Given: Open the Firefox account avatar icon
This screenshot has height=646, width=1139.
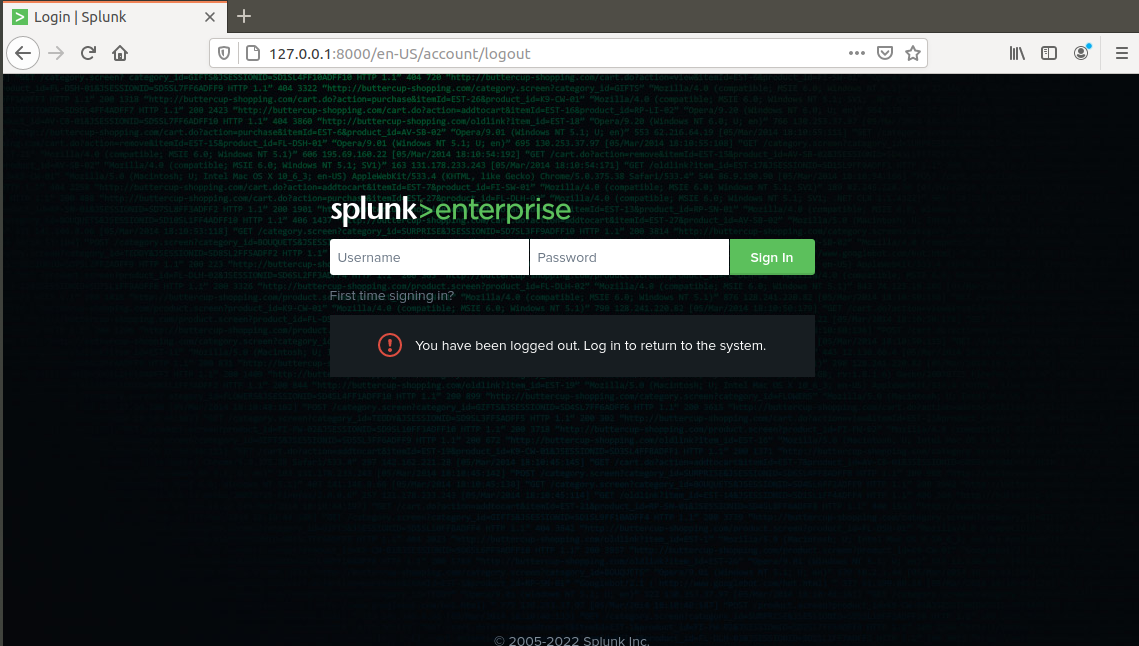Looking at the screenshot, I should pyautogui.click(x=1082, y=53).
